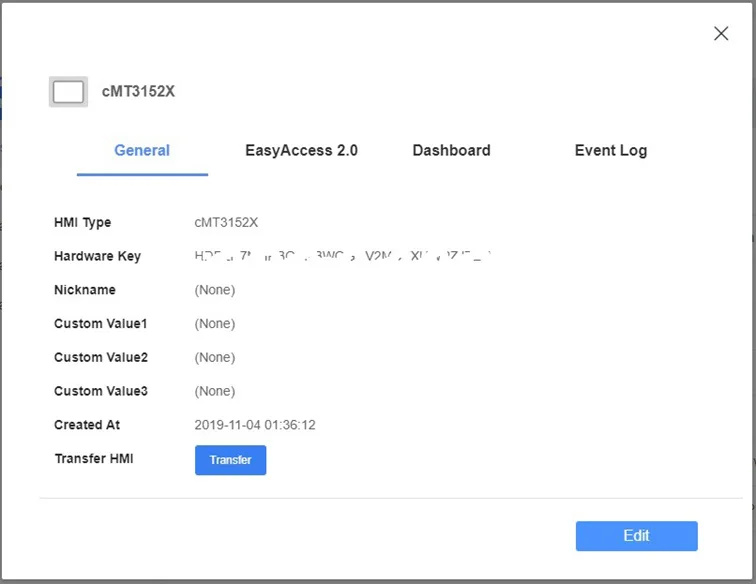This screenshot has height=584, width=756.
Task: Click the Edit button
Action: 636,536
